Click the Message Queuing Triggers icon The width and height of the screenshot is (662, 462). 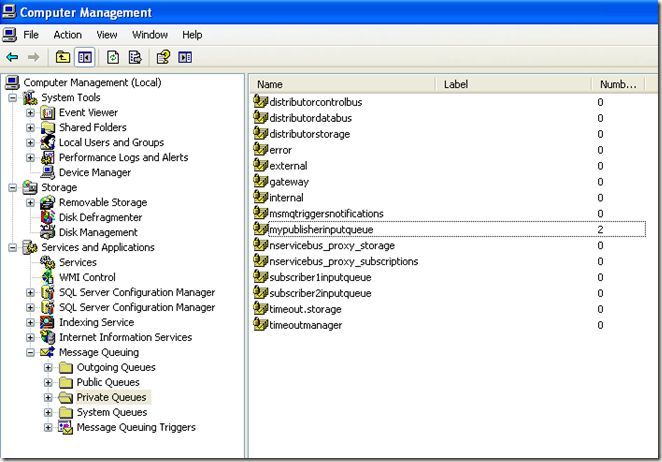click(x=65, y=427)
